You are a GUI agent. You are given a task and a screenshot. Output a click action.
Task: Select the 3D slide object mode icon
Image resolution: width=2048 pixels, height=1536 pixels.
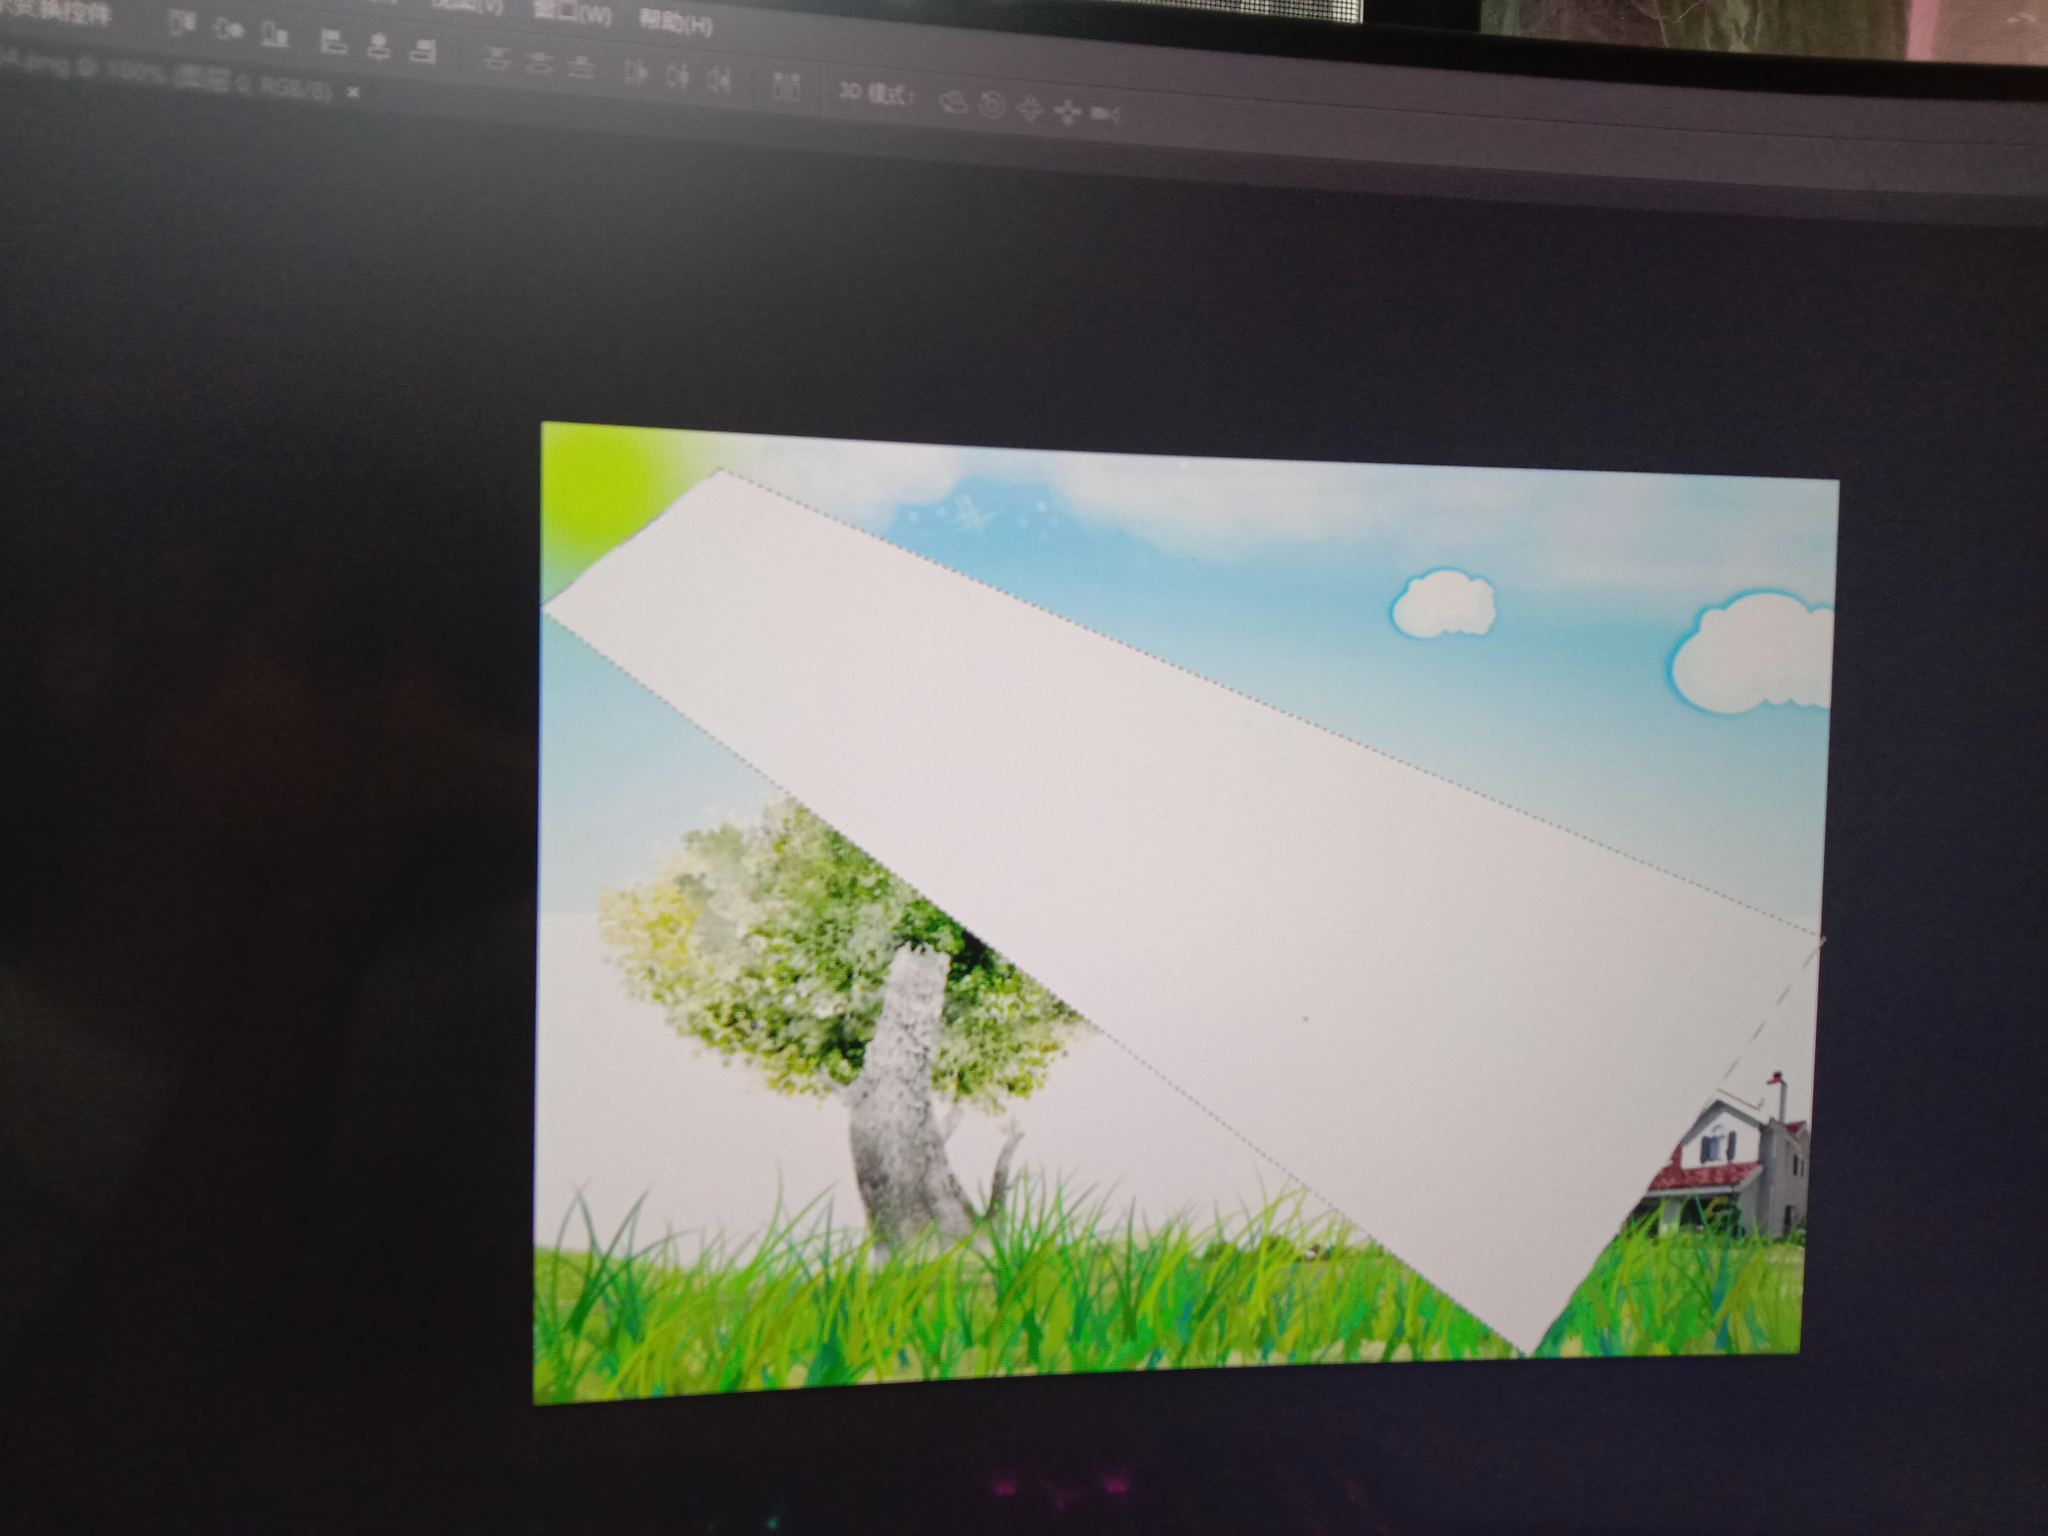point(1067,112)
